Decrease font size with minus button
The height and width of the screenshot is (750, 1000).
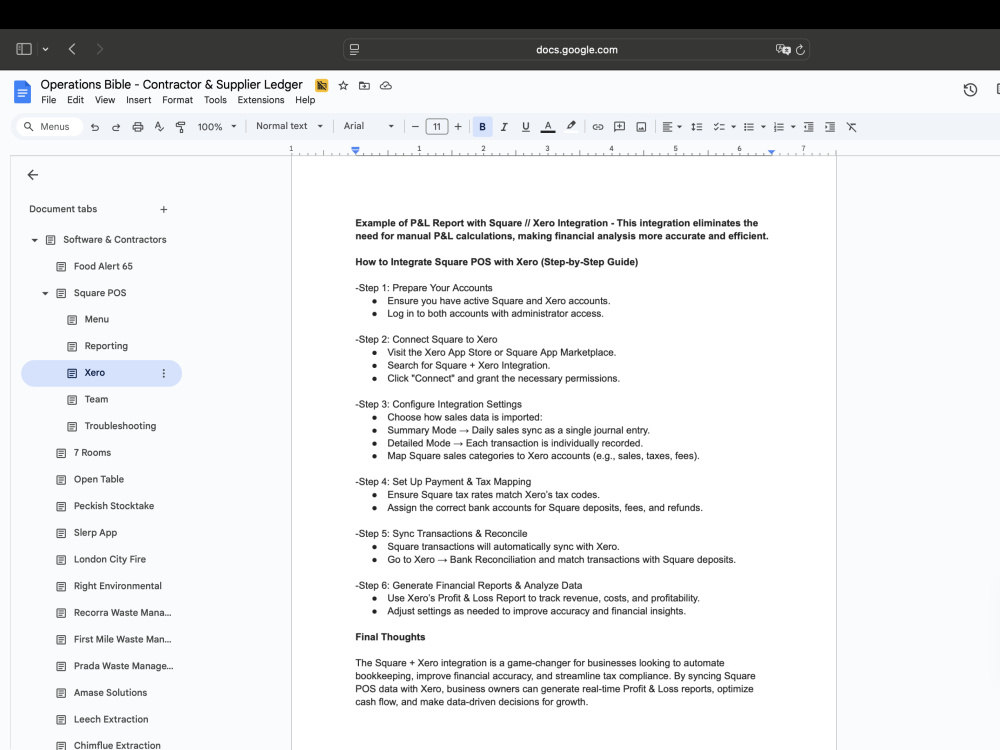(415, 127)
